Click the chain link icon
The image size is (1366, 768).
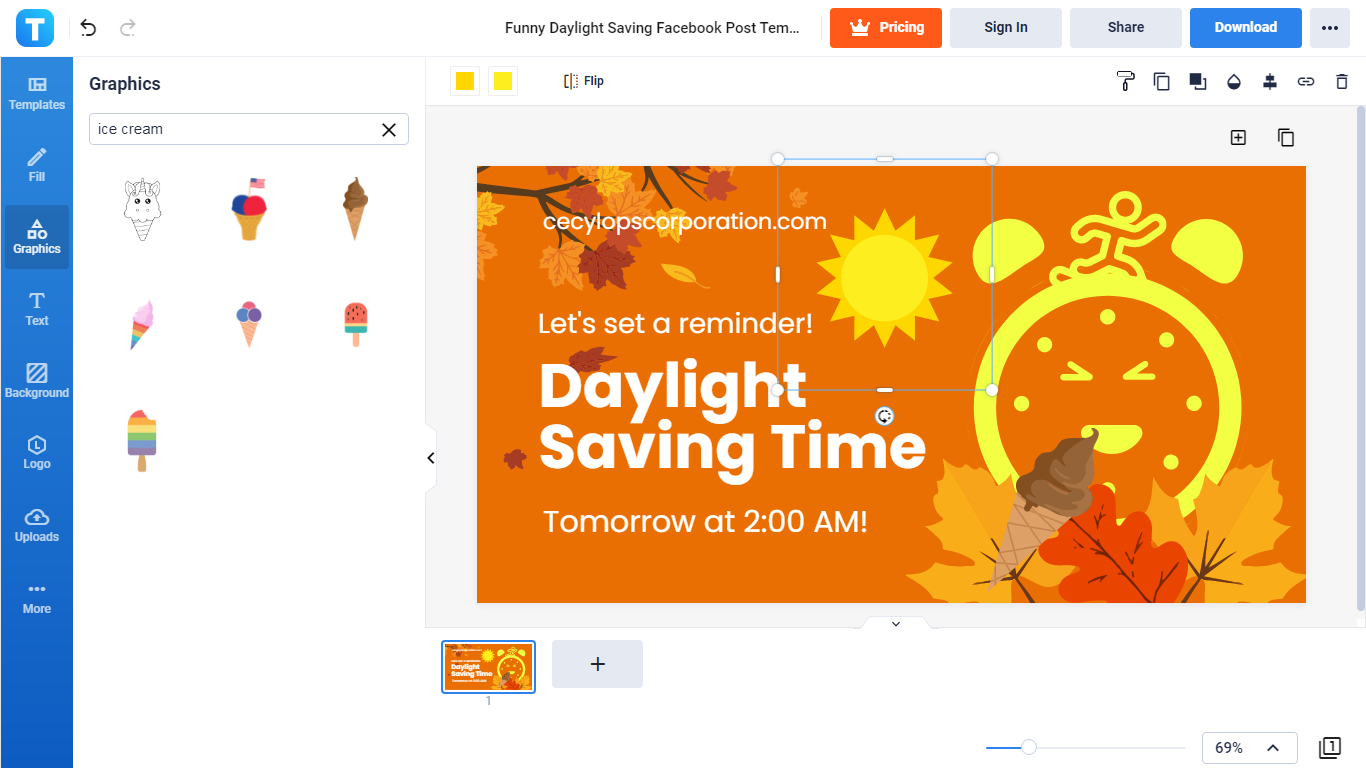1306,81
